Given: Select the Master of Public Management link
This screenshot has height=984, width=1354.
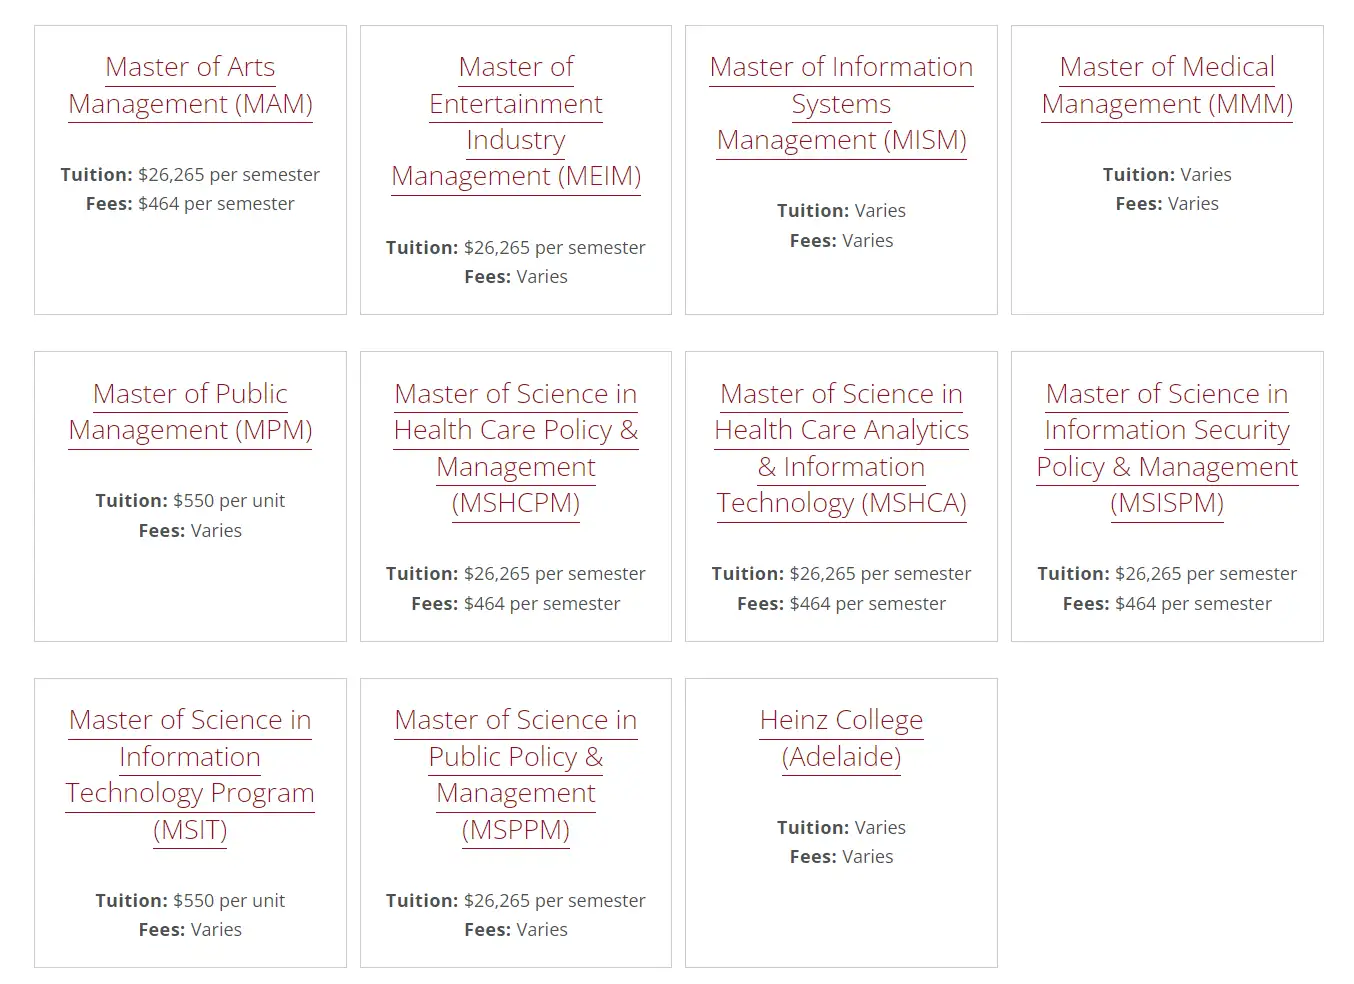Looking at the screenshot, I should coord(190,412).
